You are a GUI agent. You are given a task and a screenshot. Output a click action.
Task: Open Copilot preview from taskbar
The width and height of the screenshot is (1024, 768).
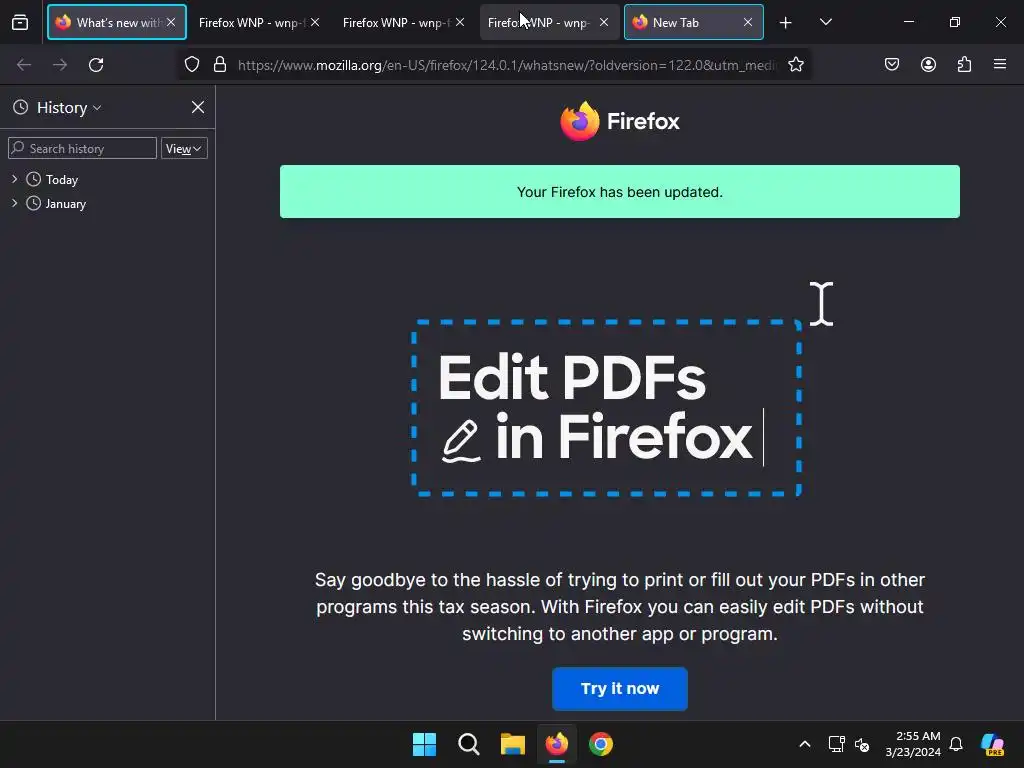992,744
